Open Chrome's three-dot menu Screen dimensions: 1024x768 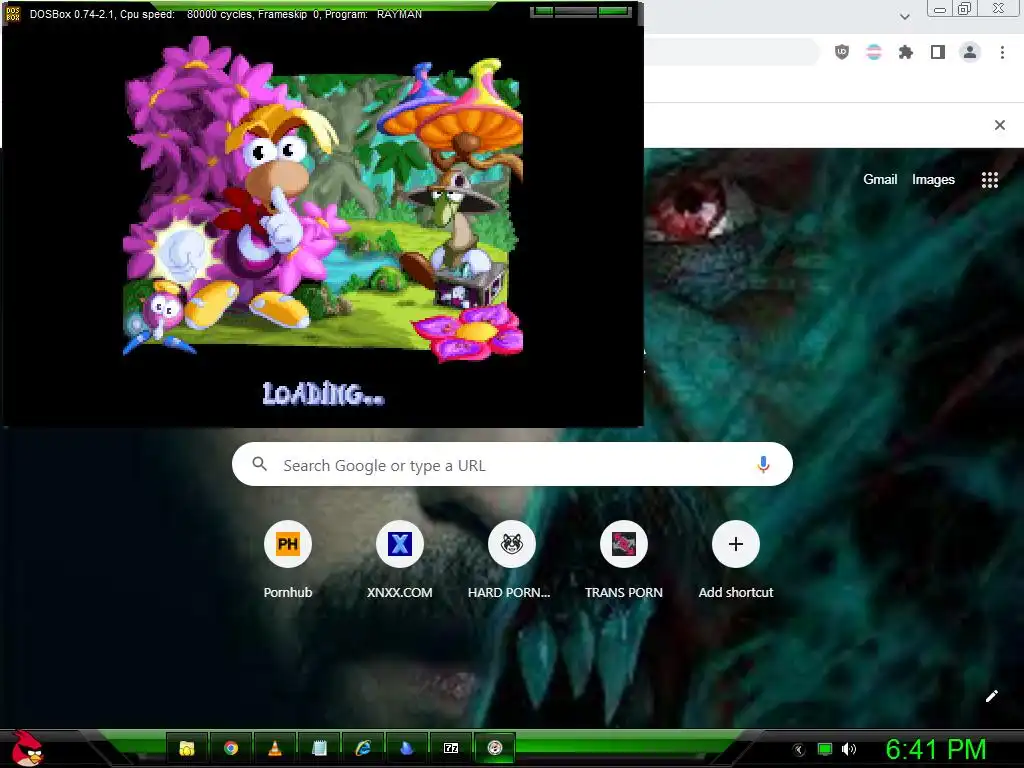pos(1002,52)
